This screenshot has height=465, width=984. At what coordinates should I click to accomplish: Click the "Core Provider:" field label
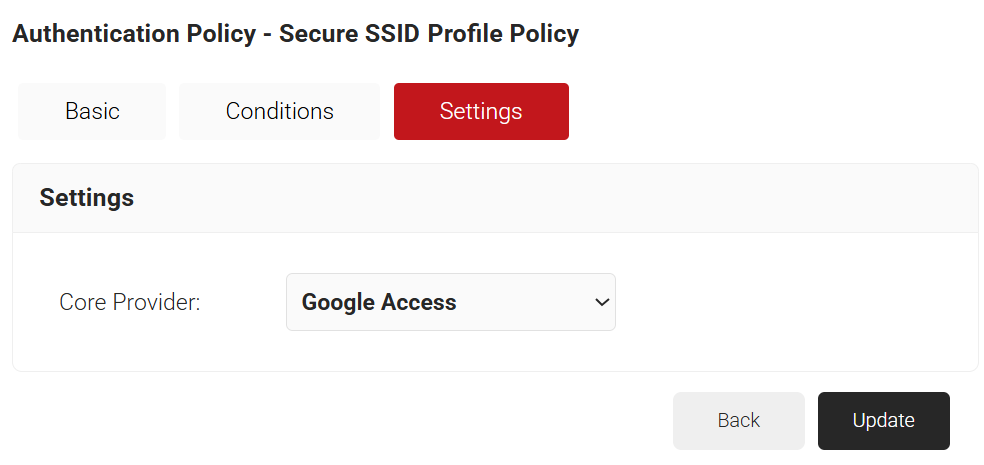coord(130,302)
